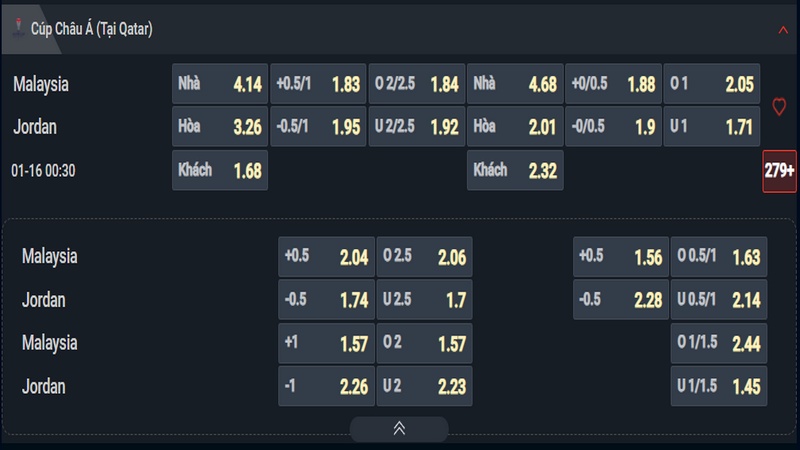Pick Malaysia +1 at 1.57
The width and height of the screenshot is (800, 450).
click(326, 343)
